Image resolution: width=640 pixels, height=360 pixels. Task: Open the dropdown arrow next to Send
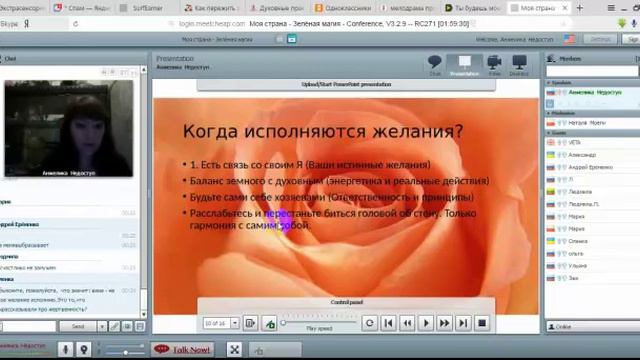coord(102,327)
